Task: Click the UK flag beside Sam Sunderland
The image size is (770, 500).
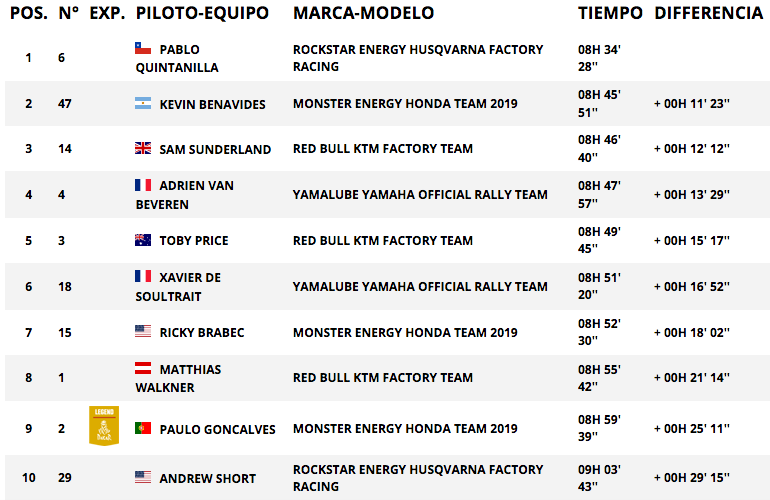Action: 143,148
